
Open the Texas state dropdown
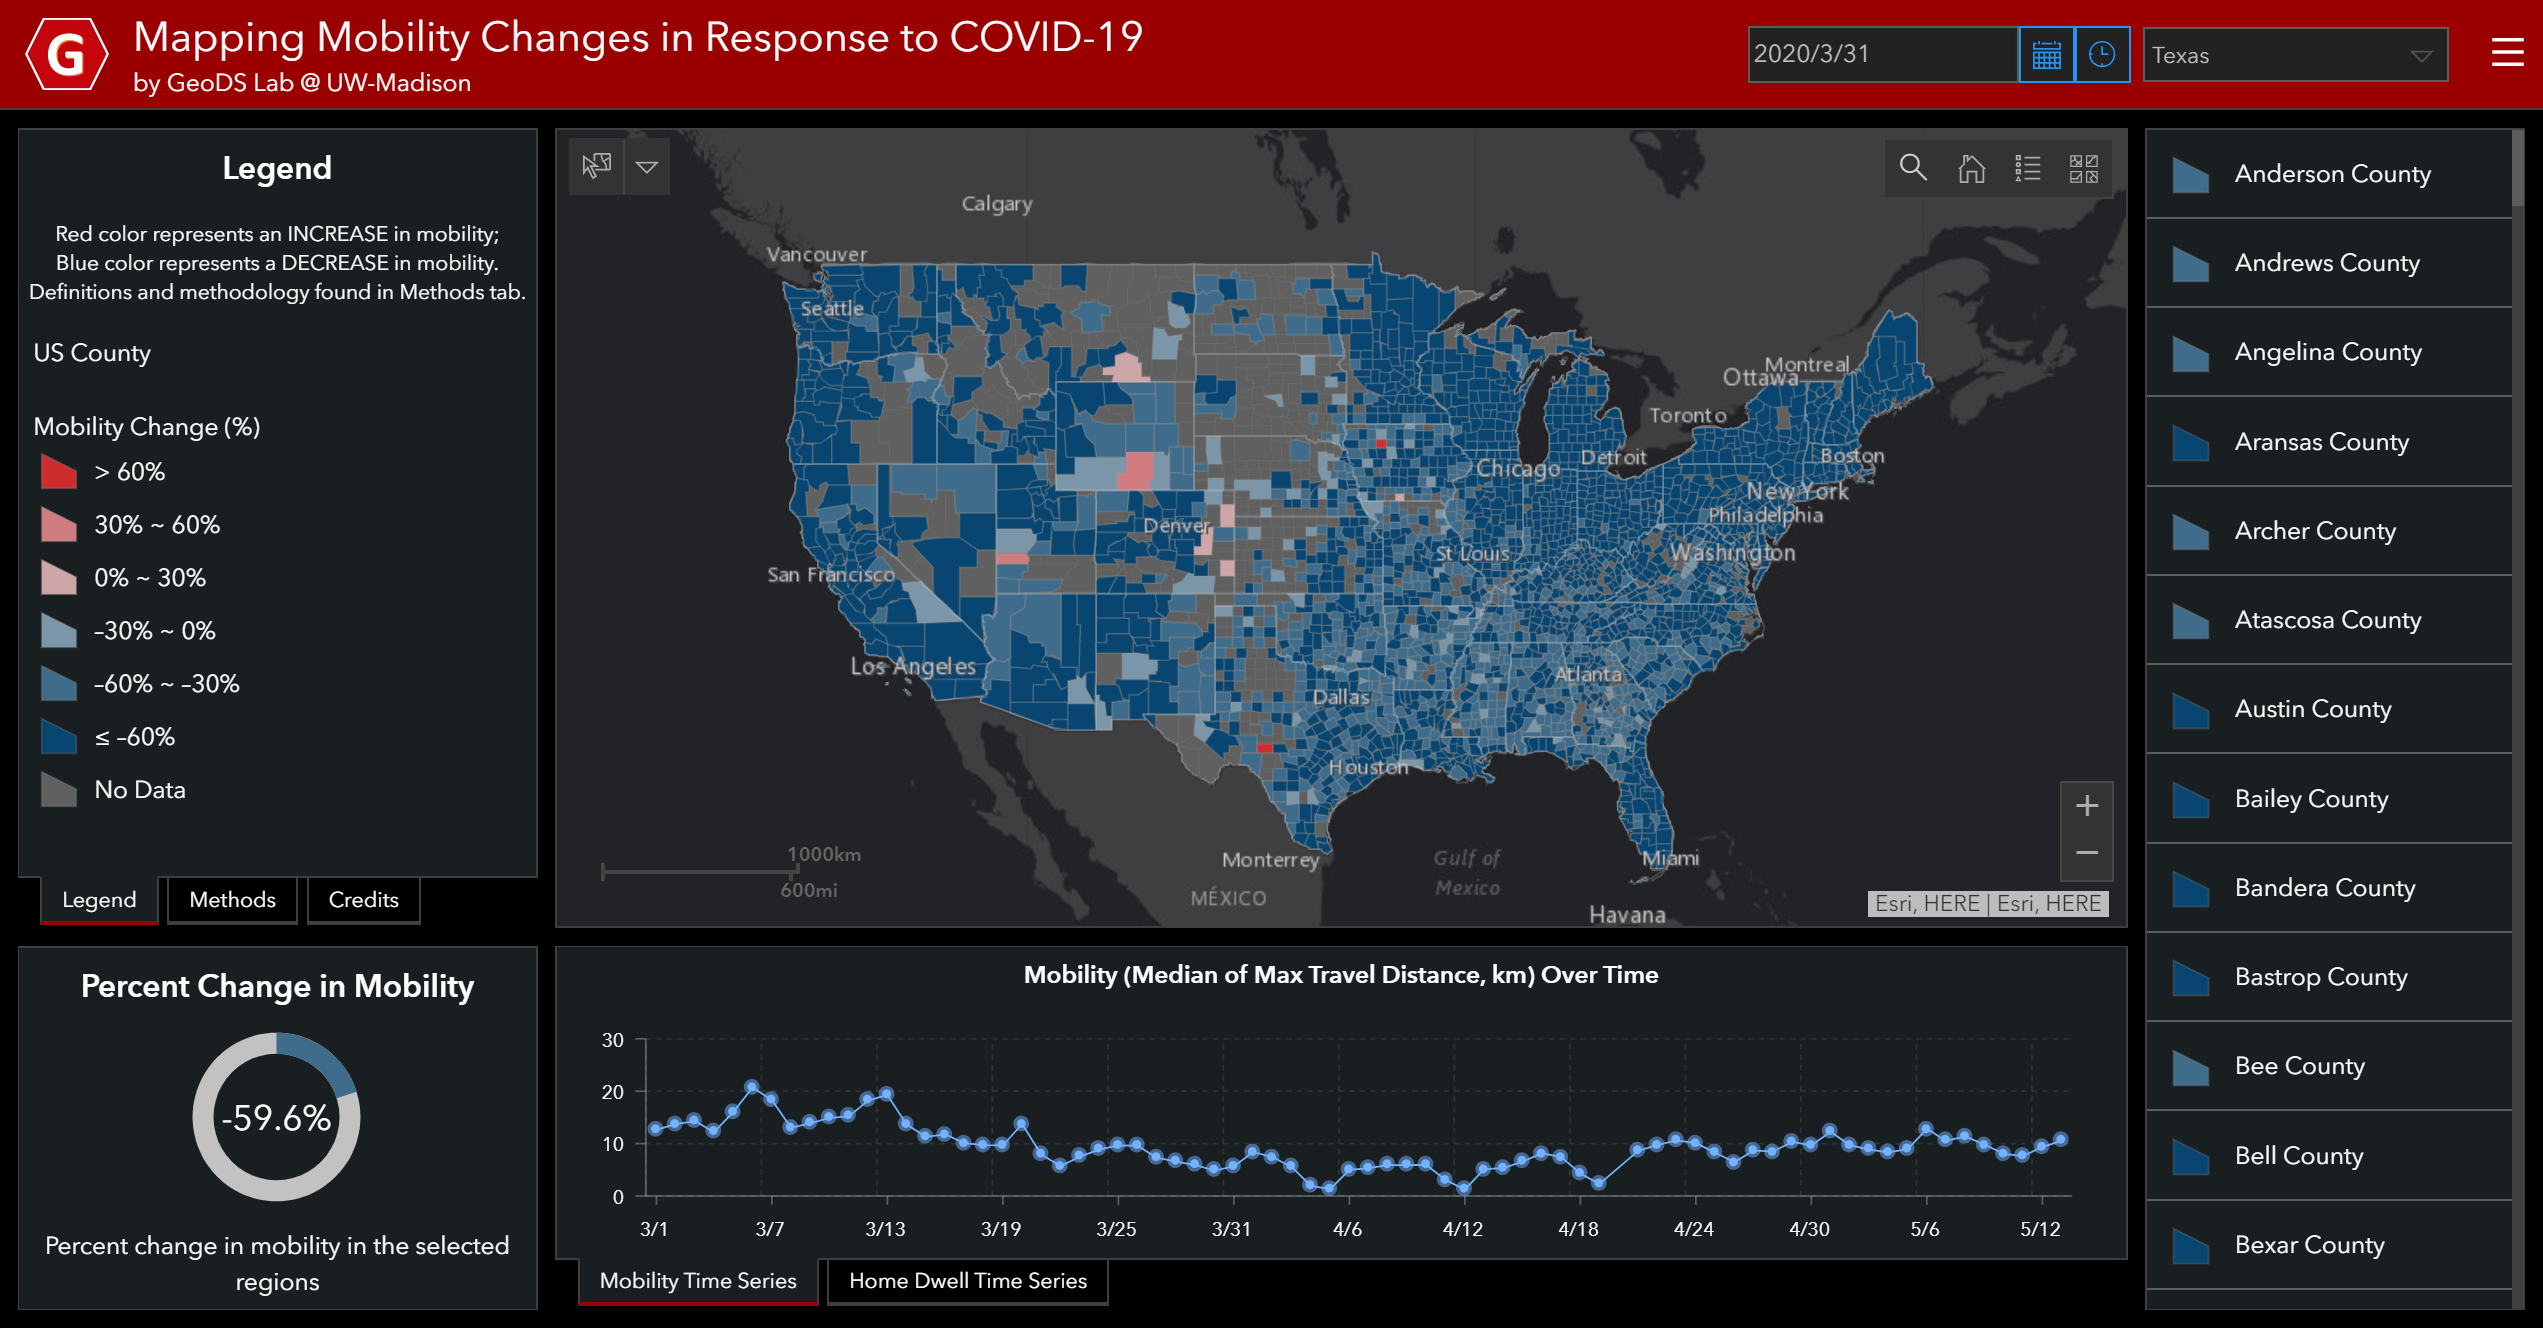(2295, 55)
